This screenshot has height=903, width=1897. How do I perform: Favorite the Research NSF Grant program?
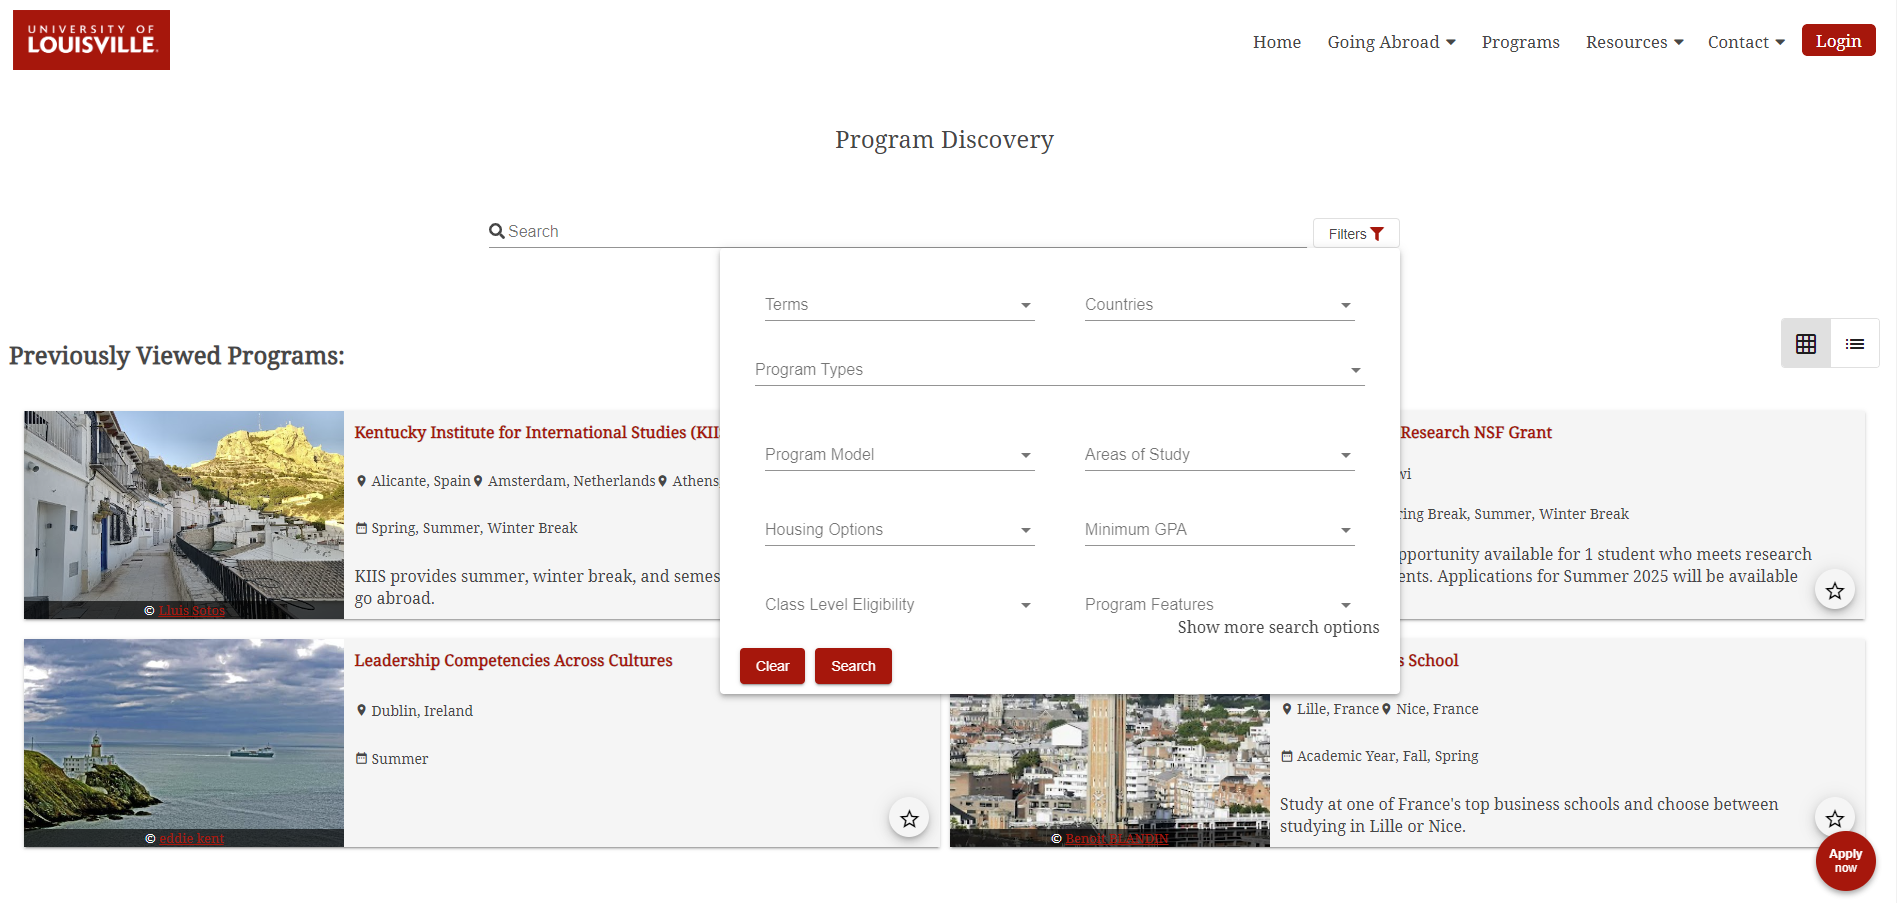click(x=1835, y=591)
